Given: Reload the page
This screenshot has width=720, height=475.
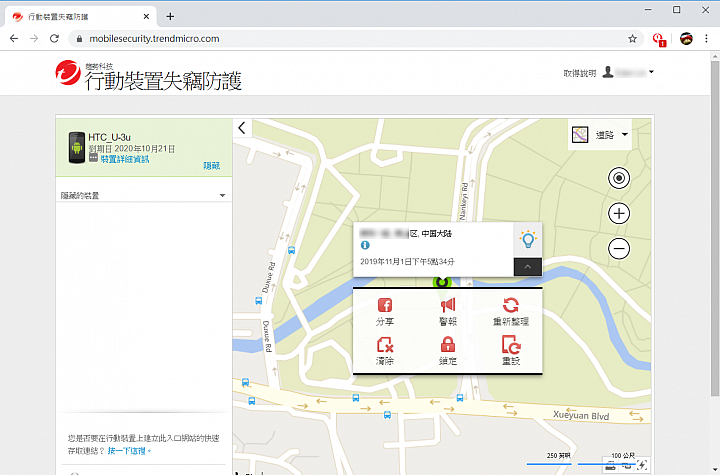Looking at the screenshot, I should click(54, 39).
